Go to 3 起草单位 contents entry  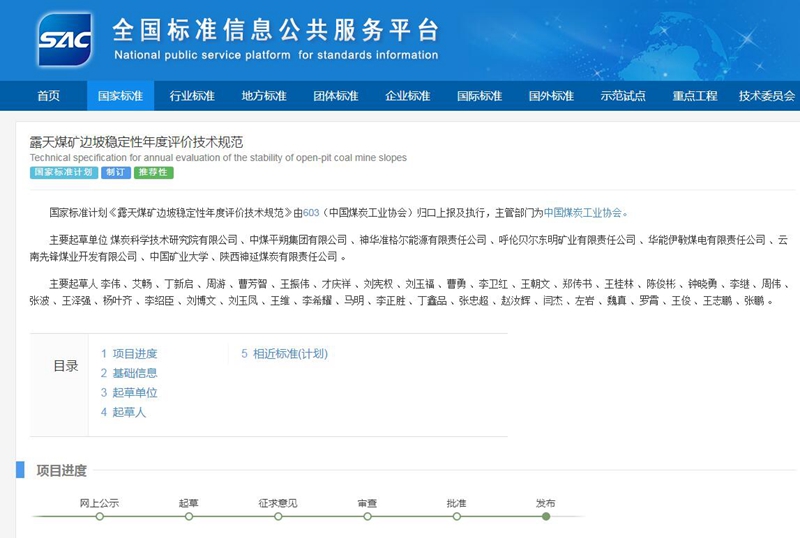[x=129, y=393]
